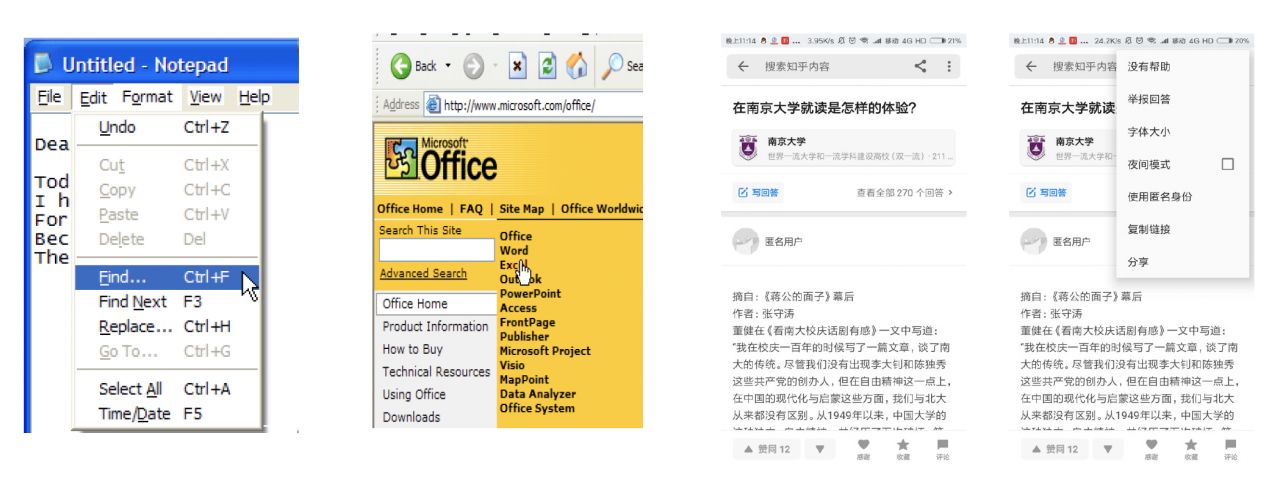Image resolution: width=1280 pixels, height=486 pixels.
Task: Choose 举报回答 from the overflow menu
Action: point(1183,99)
